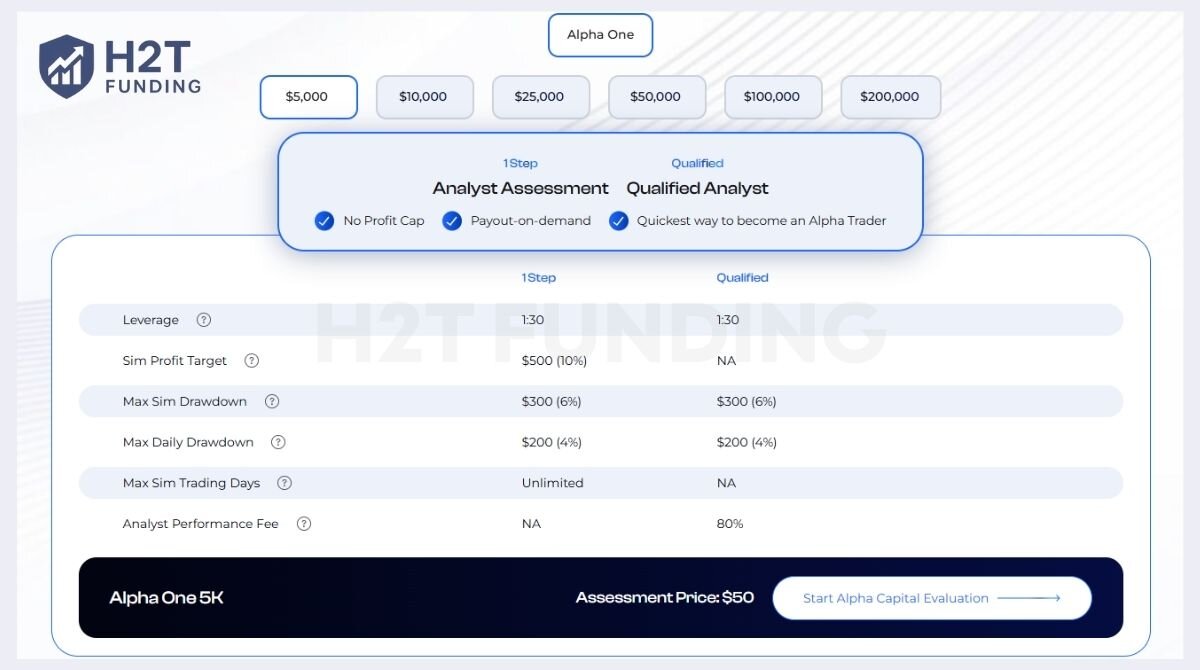Click the arrow in the evaluation button

click(x=1029, y=598)
